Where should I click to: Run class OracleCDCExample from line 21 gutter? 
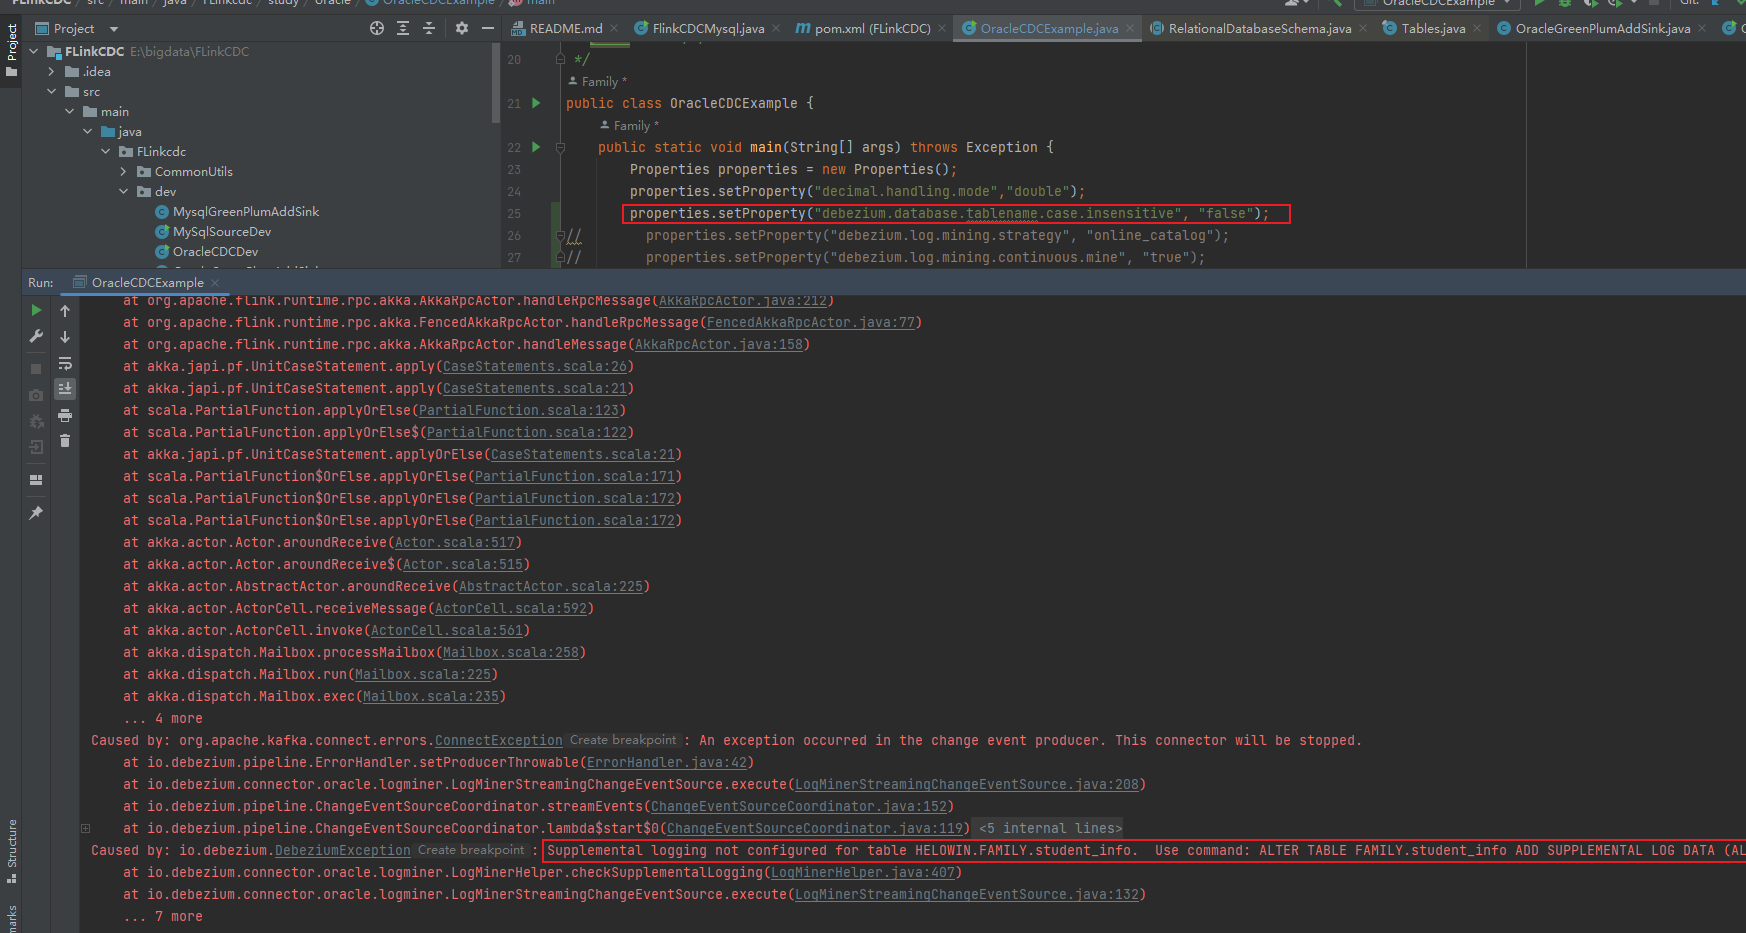click(x=536, y=103)
